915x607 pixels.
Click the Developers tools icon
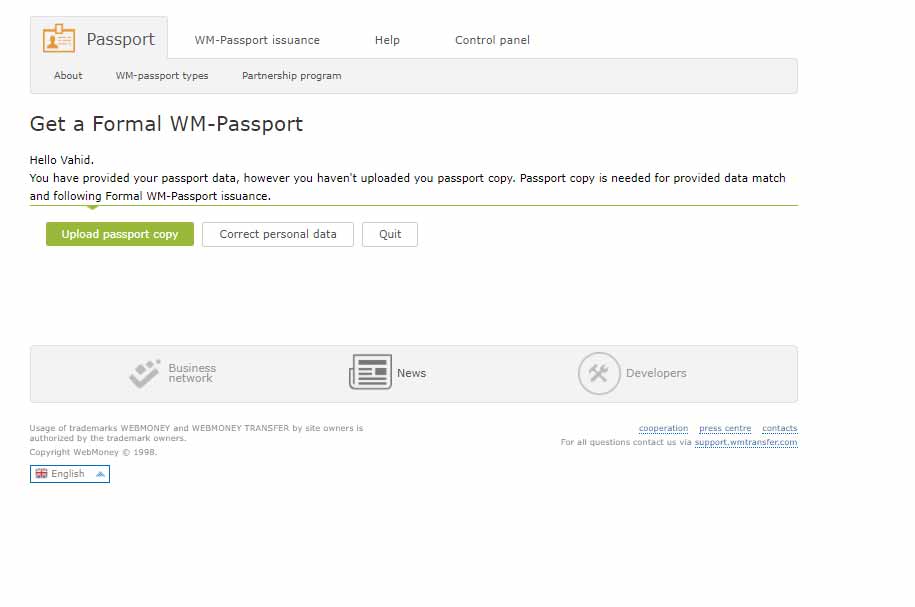click(599, 374)
